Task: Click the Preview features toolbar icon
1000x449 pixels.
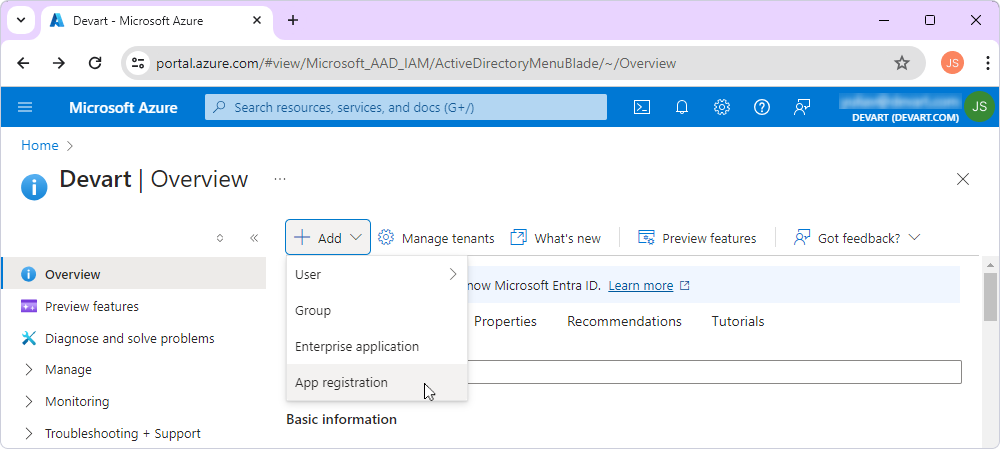Action: click(x=647, y=237)
